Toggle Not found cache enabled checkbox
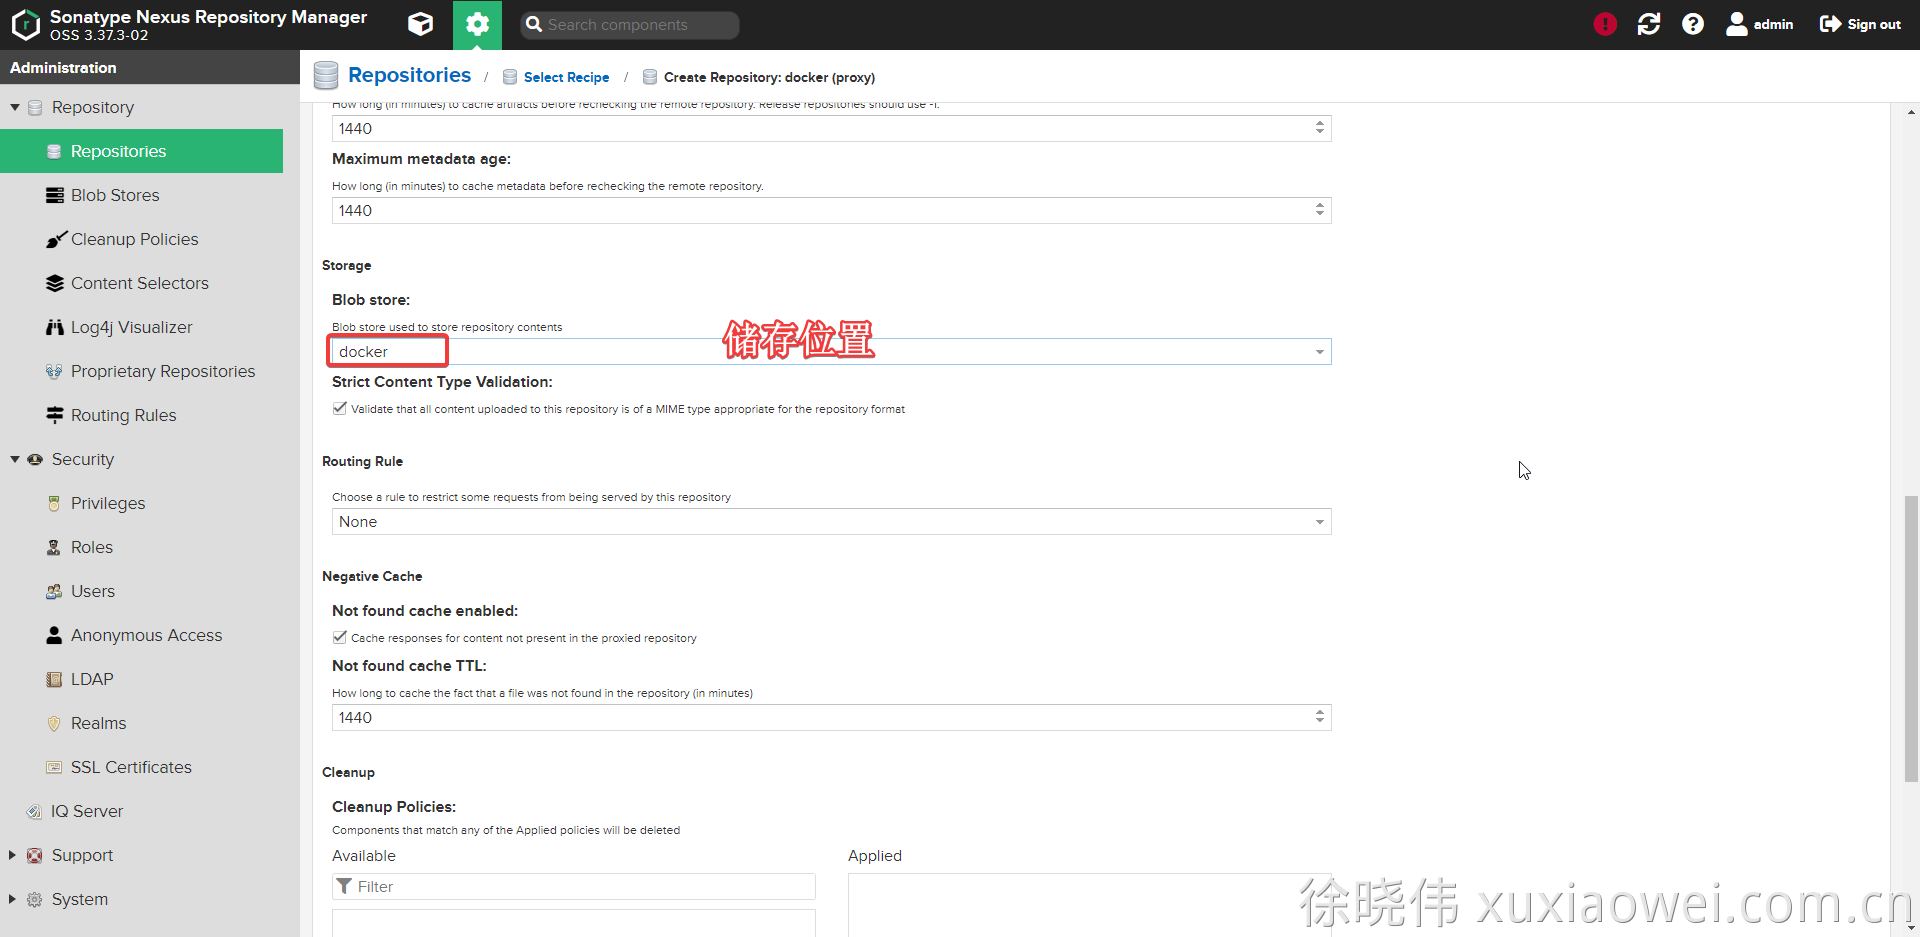 tap(340, 637)
